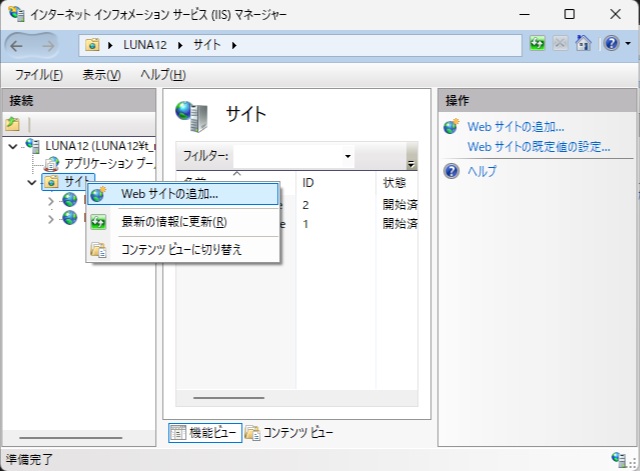Screen dimensions: 640x471
Task: Open the filter toolbar overflow arrow
Action: tap(411, 164)
